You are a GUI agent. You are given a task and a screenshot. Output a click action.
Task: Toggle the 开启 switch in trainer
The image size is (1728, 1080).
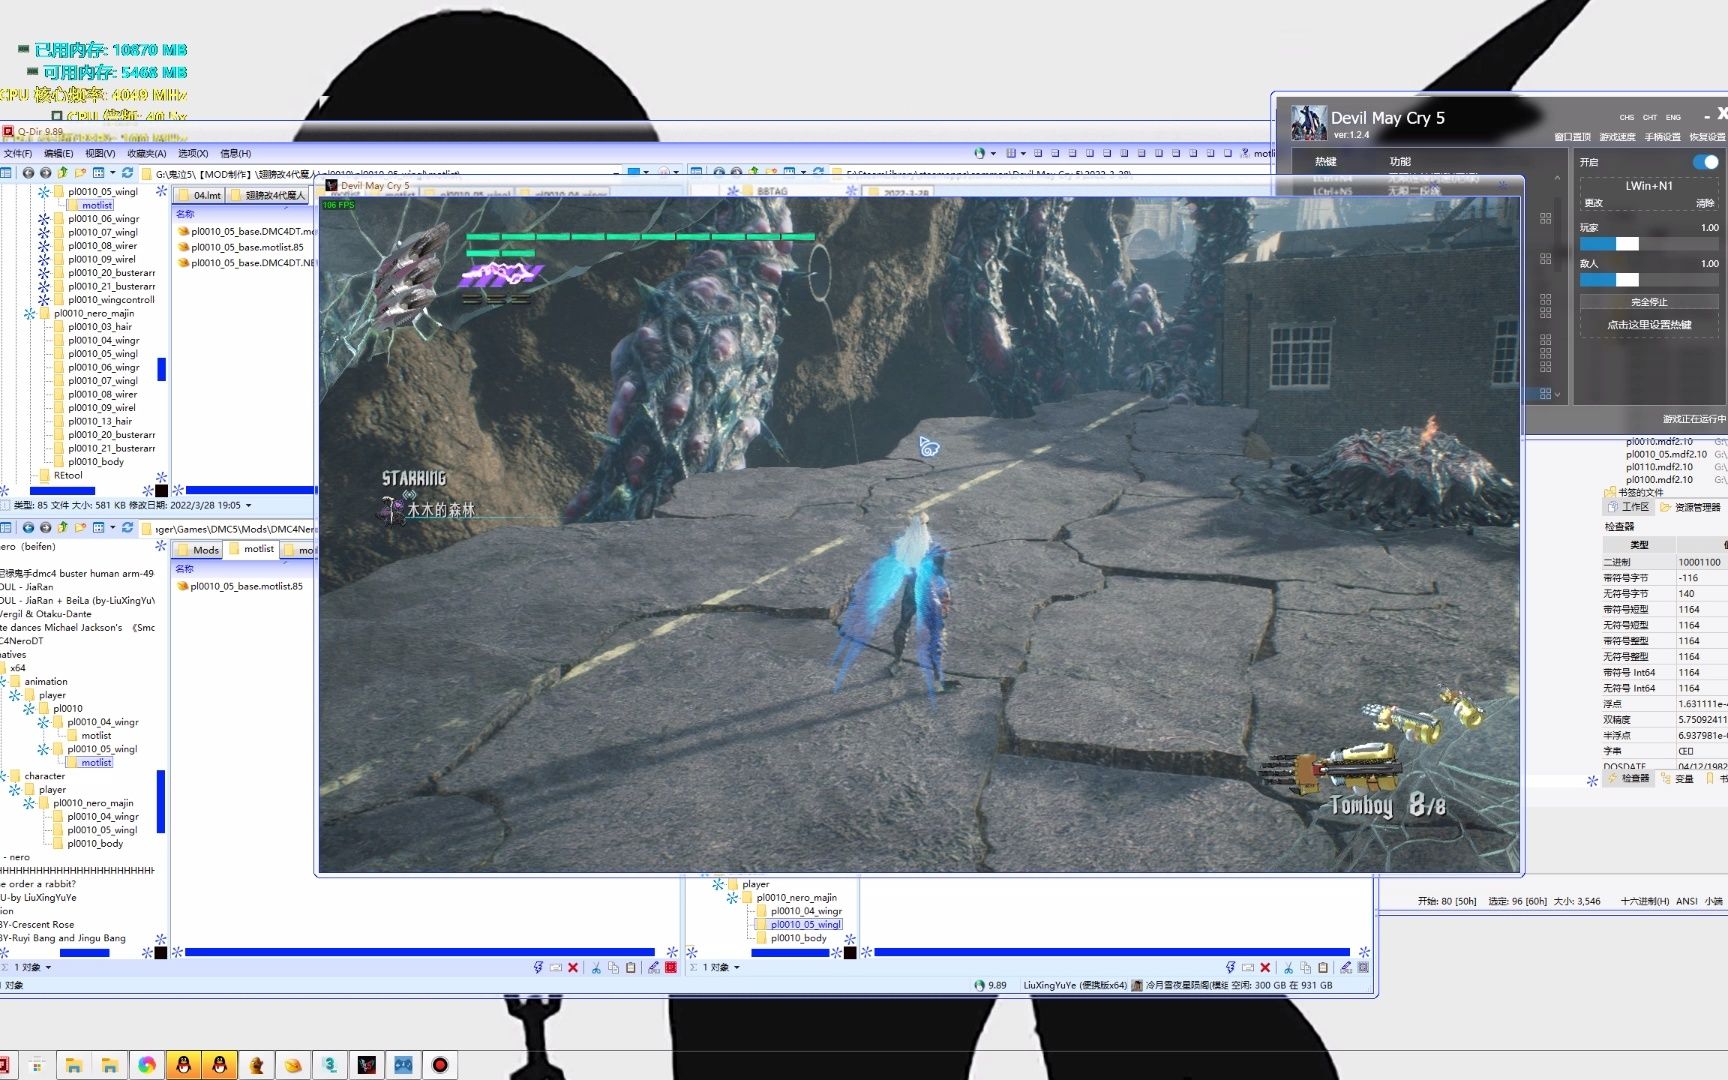[x=1705, y=162]
